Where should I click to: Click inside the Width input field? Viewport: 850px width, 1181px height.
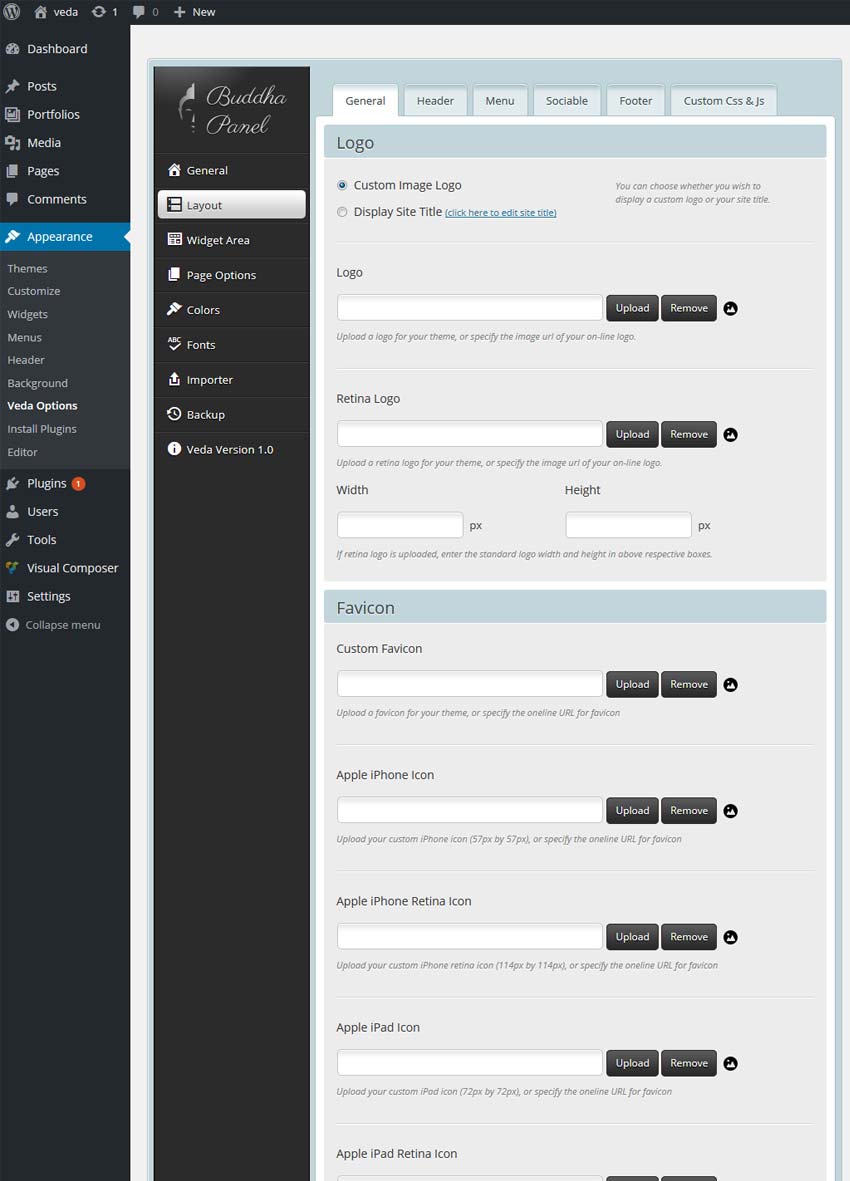click(400, 524)
